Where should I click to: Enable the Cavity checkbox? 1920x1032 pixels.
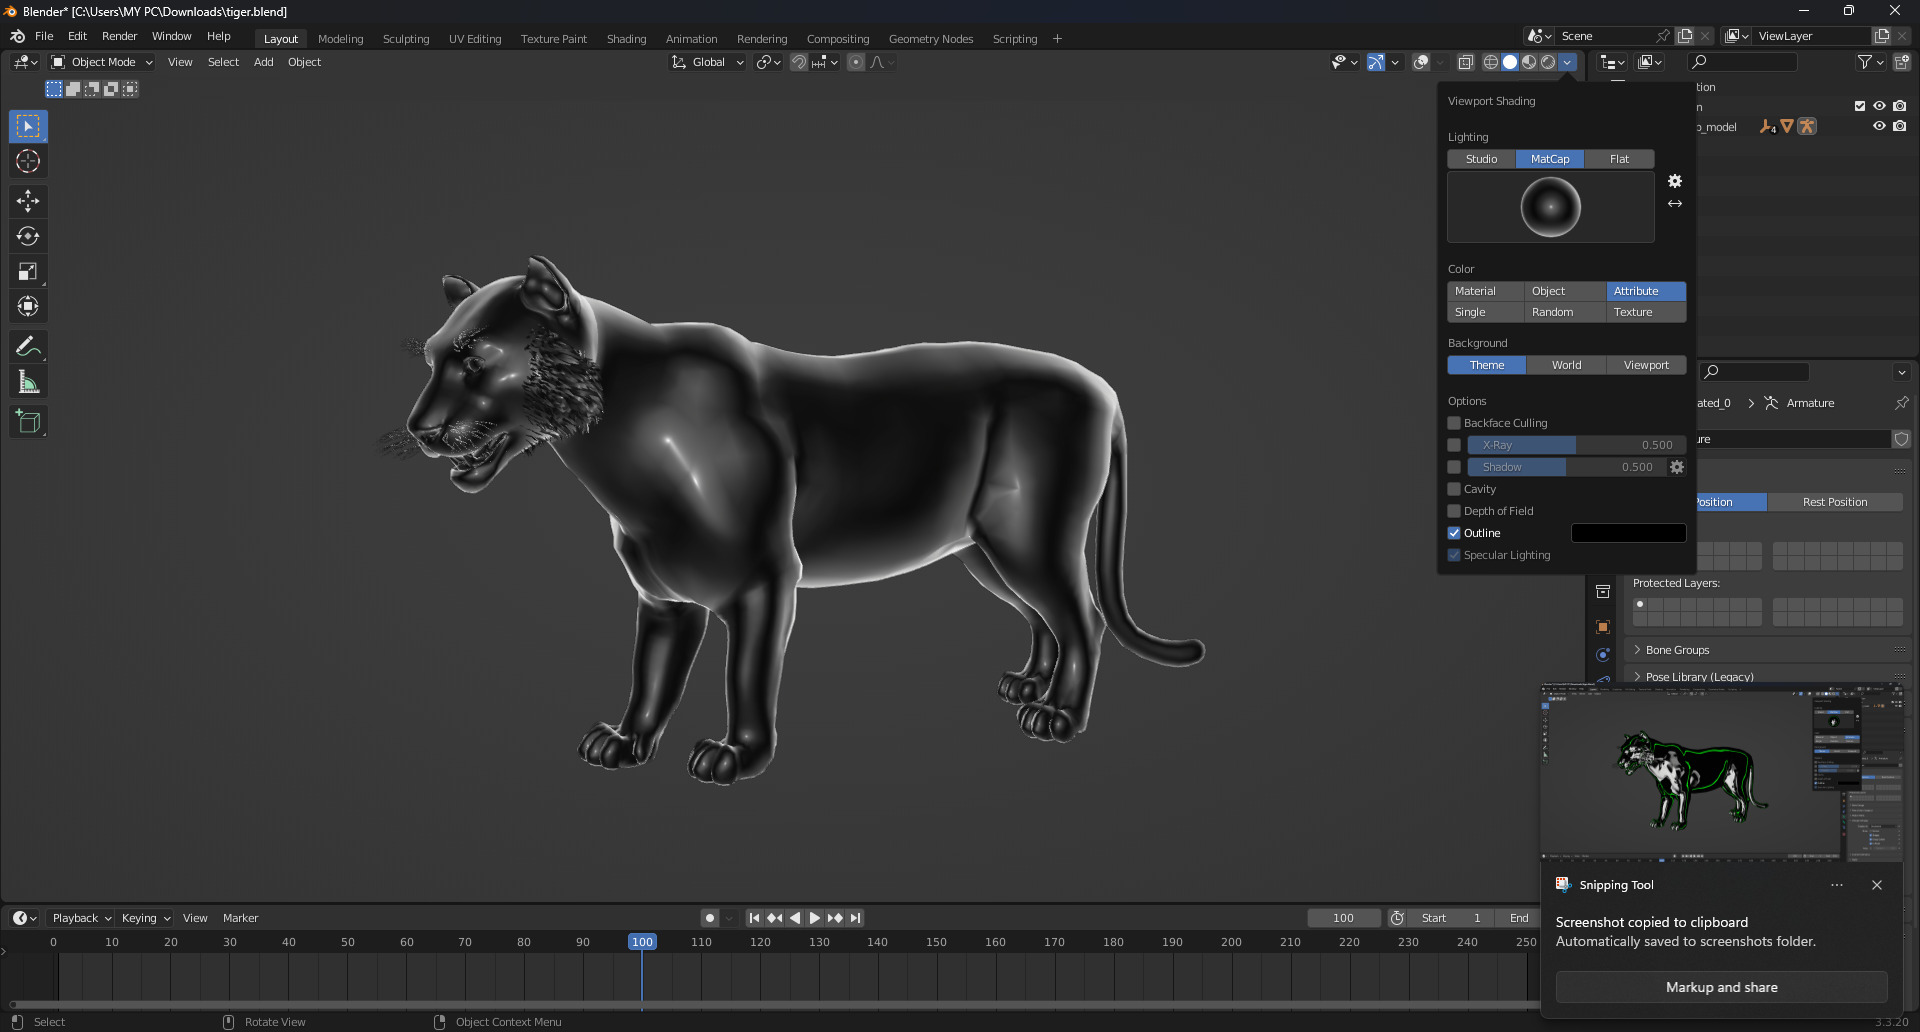pos(1454,489)
